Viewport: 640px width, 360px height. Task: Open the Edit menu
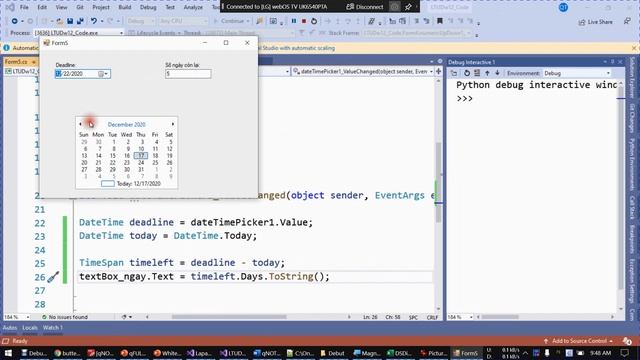click(x=42, y=7)
